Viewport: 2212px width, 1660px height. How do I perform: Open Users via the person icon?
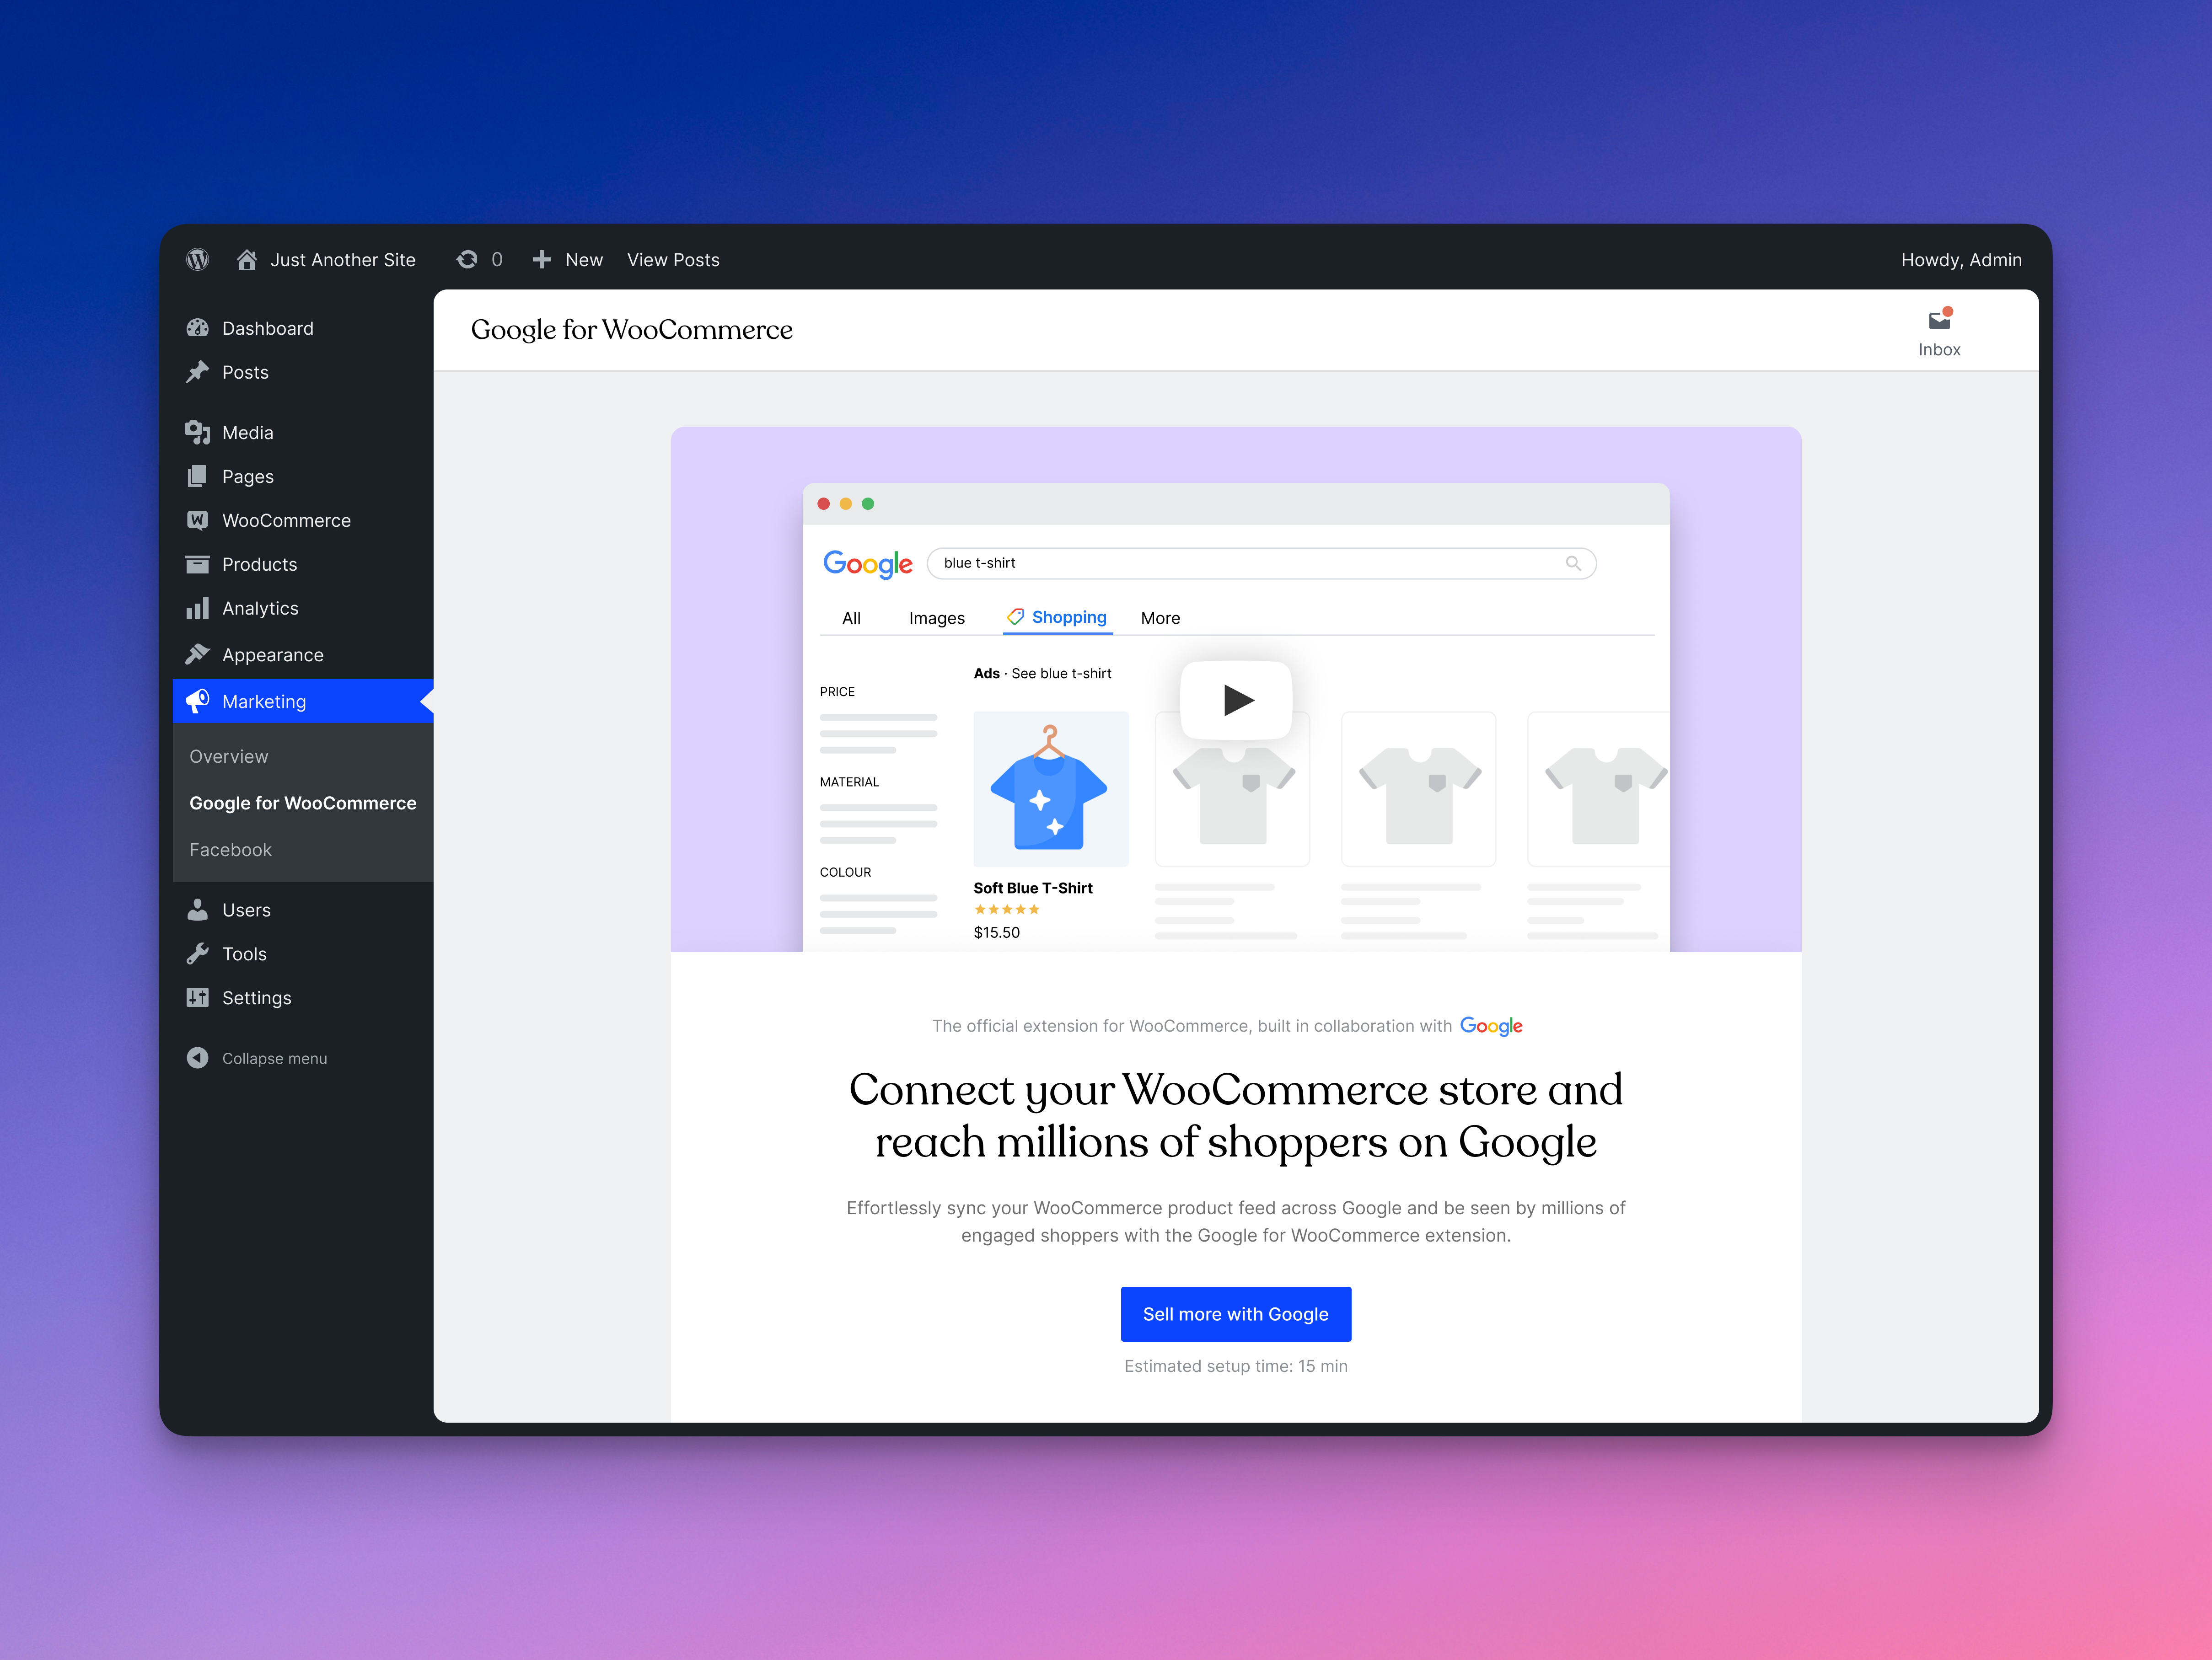click(x=198, y=909)
